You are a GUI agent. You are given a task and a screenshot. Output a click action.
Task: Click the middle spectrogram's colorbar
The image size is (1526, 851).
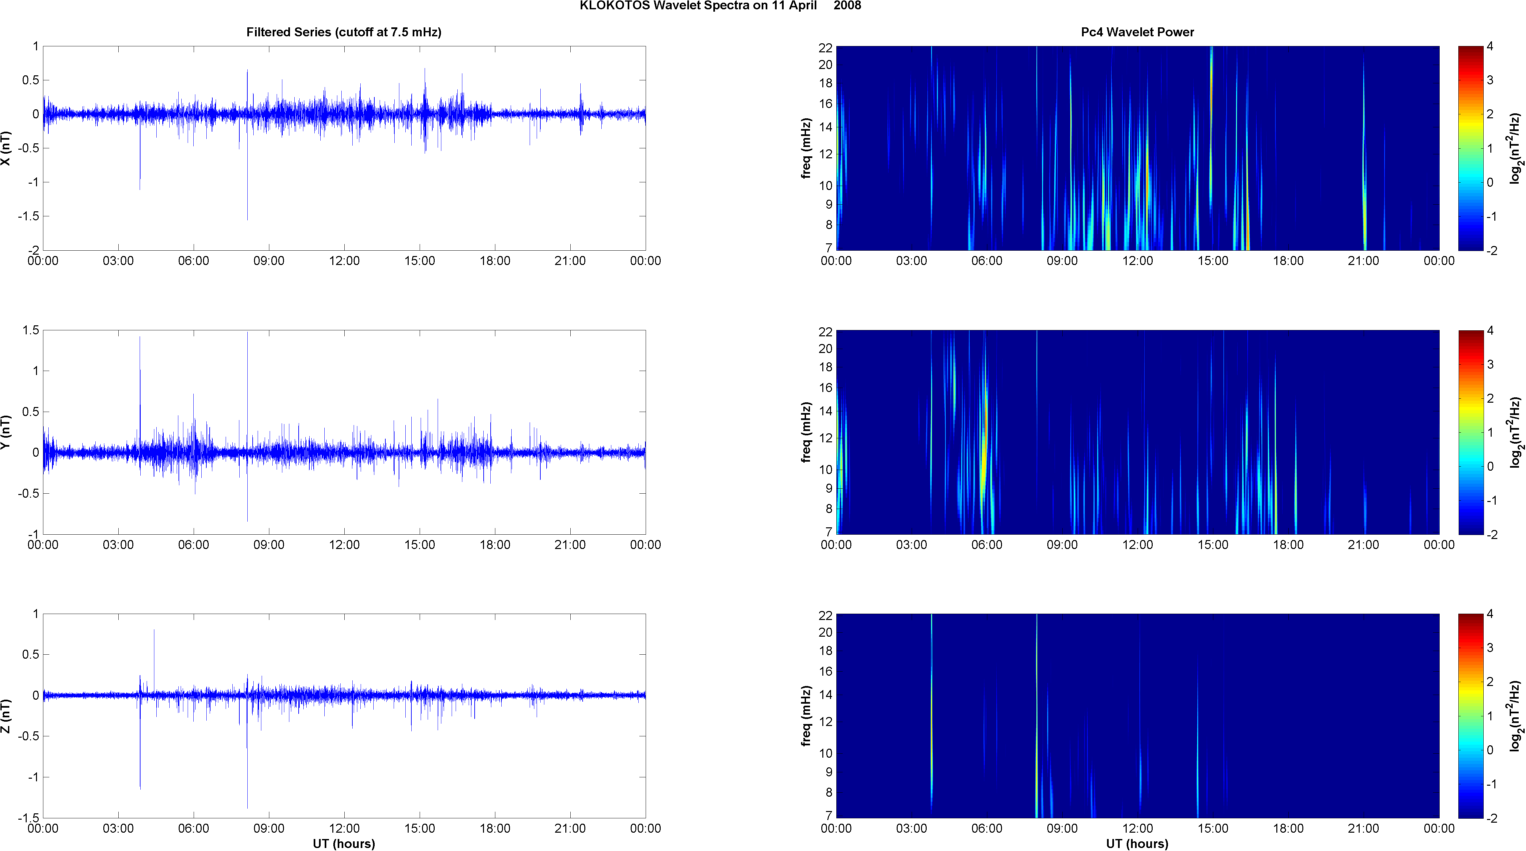[1470, 432]
